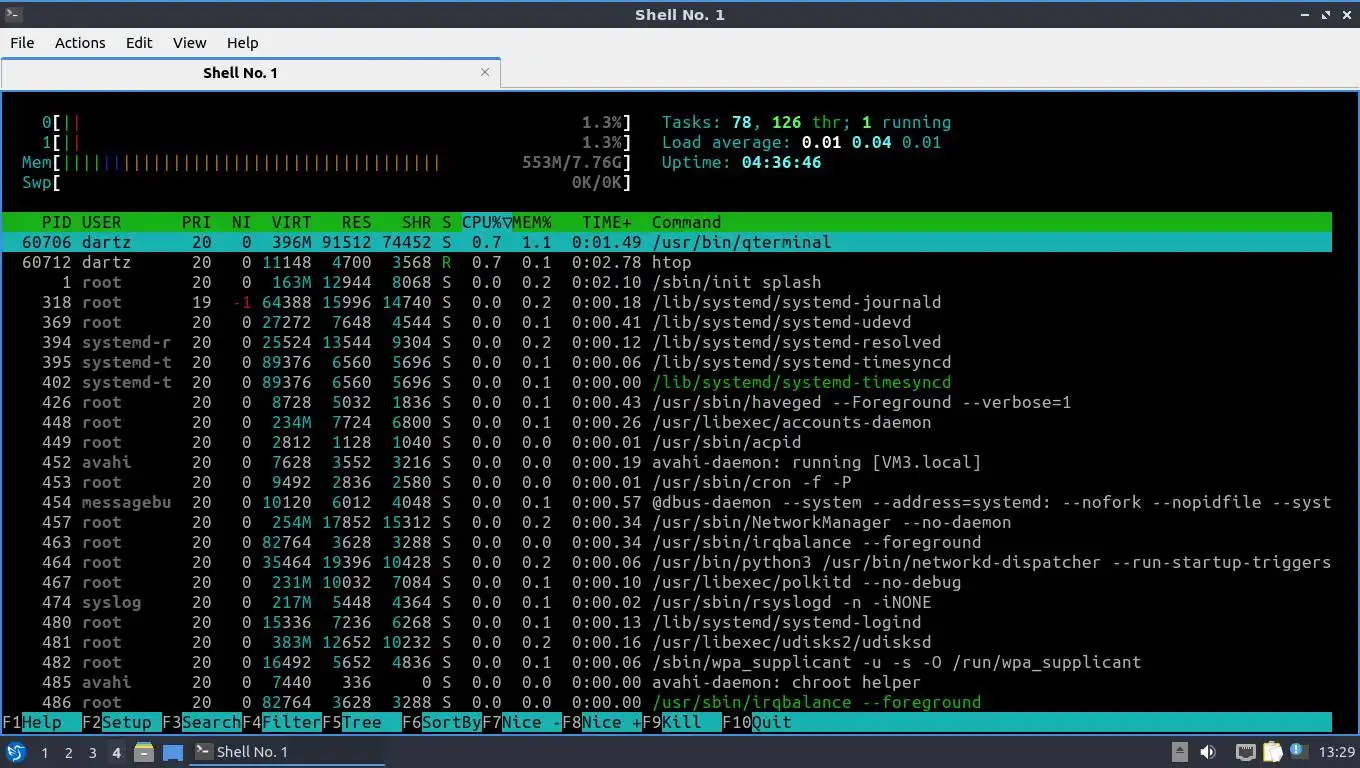Click the F4 Filter button
Image resolution: width=1360 pixels, height=768 pixels.
coord(281,722)
